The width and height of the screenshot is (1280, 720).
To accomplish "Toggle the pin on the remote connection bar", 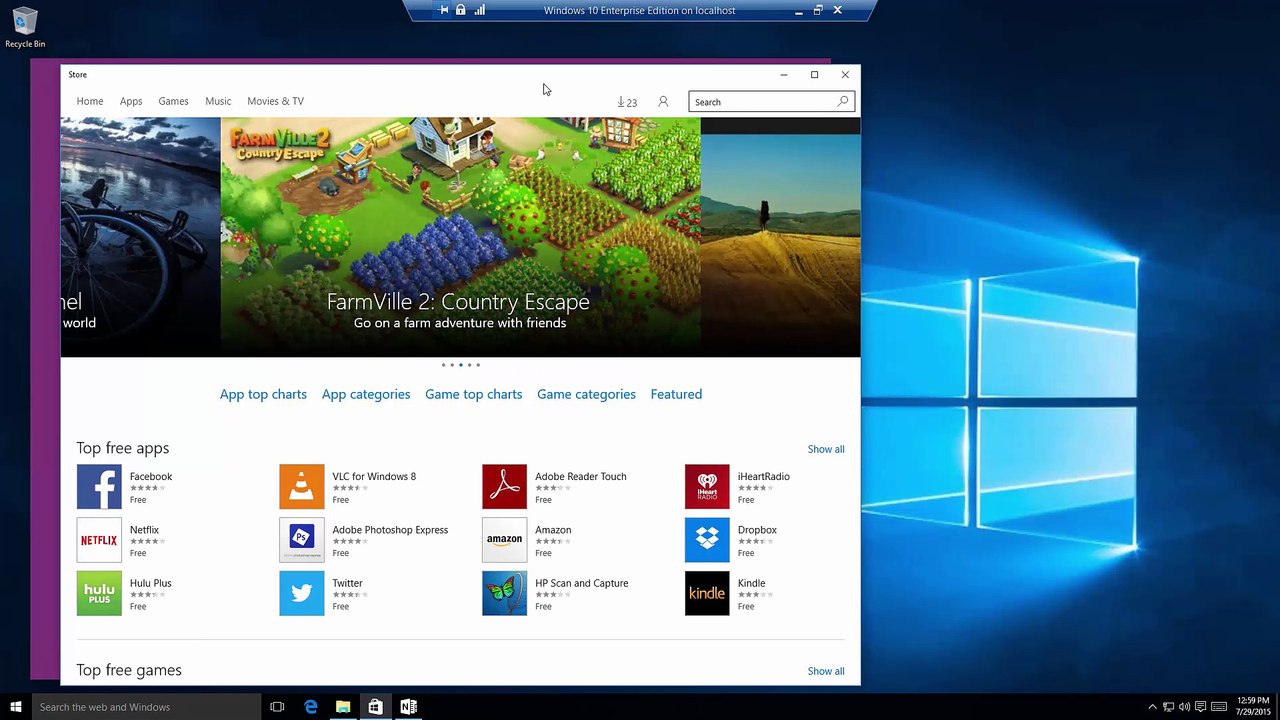I will [444, 10].
